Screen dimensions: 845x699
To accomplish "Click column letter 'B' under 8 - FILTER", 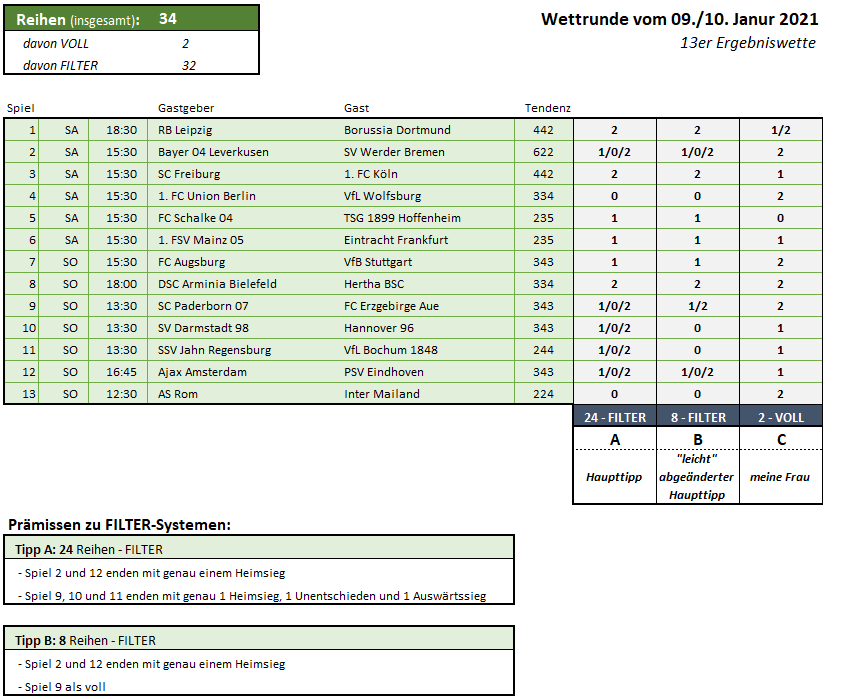I will [698, 440].
